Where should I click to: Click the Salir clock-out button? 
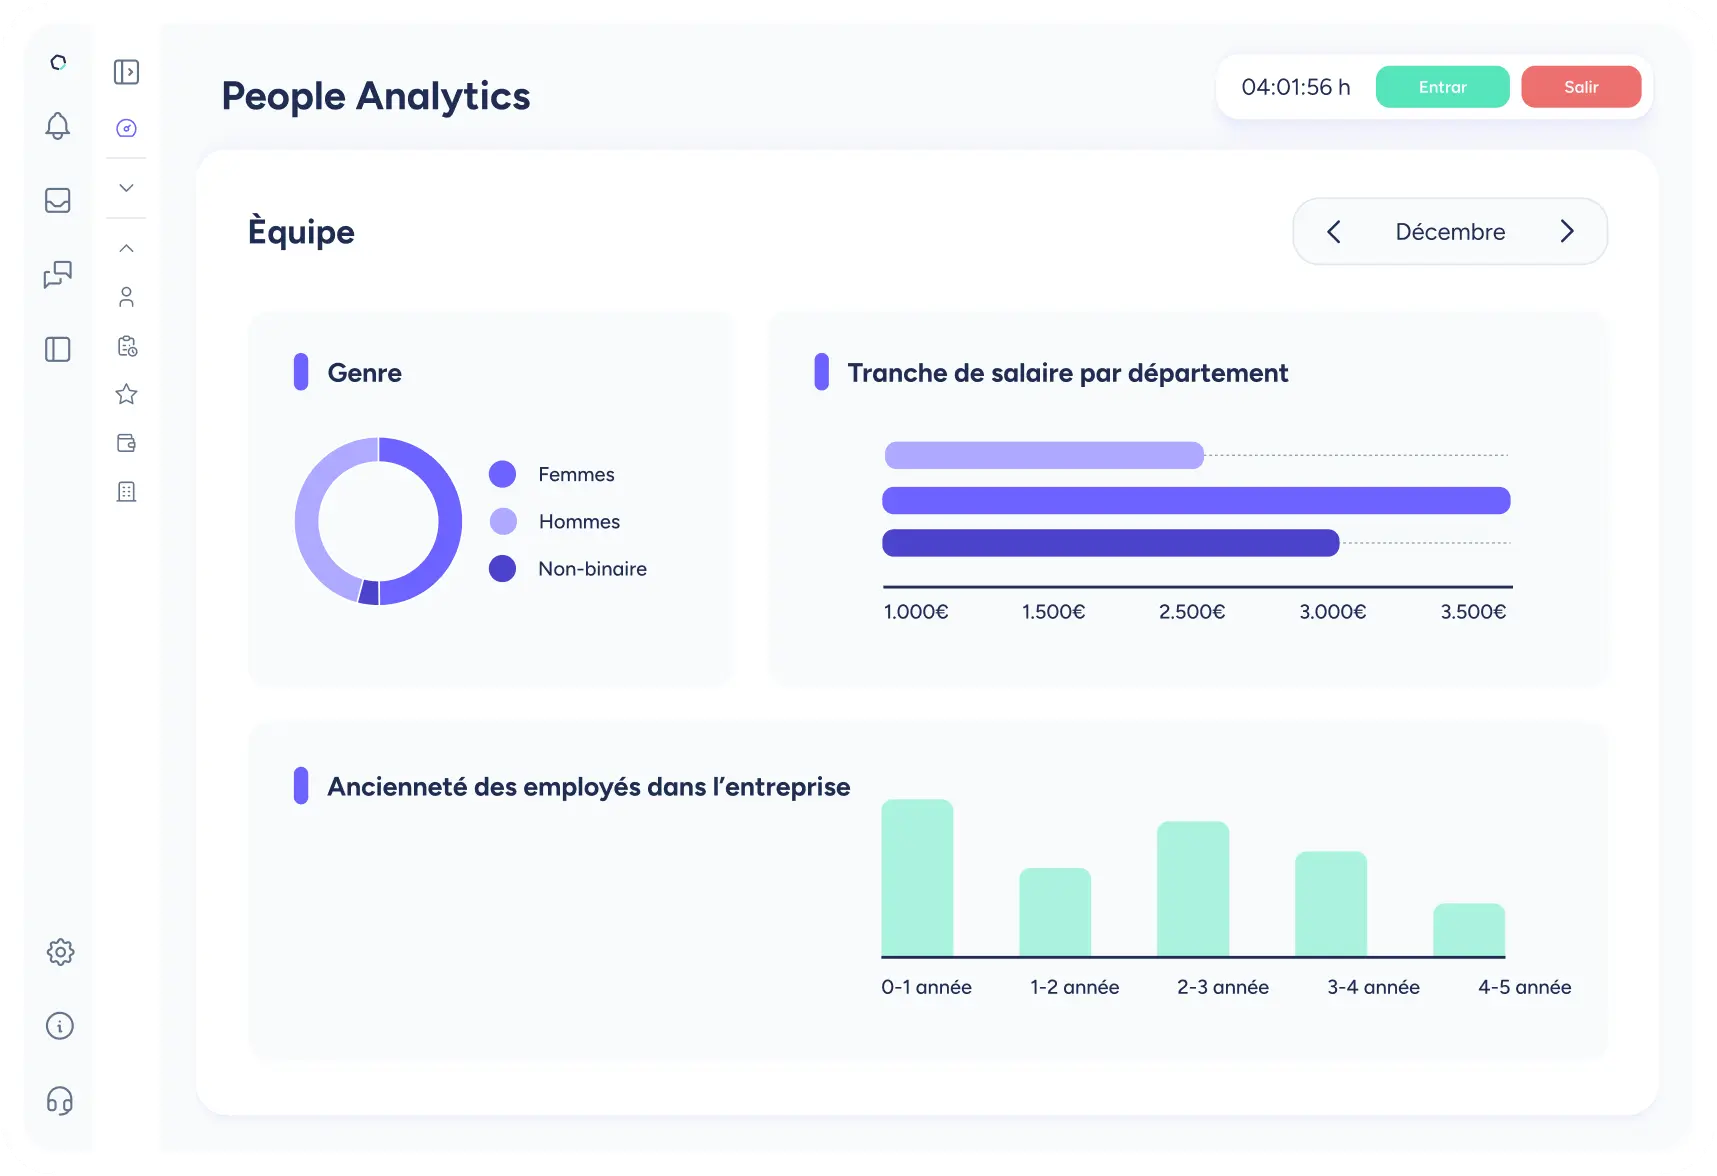[1580, 87]
